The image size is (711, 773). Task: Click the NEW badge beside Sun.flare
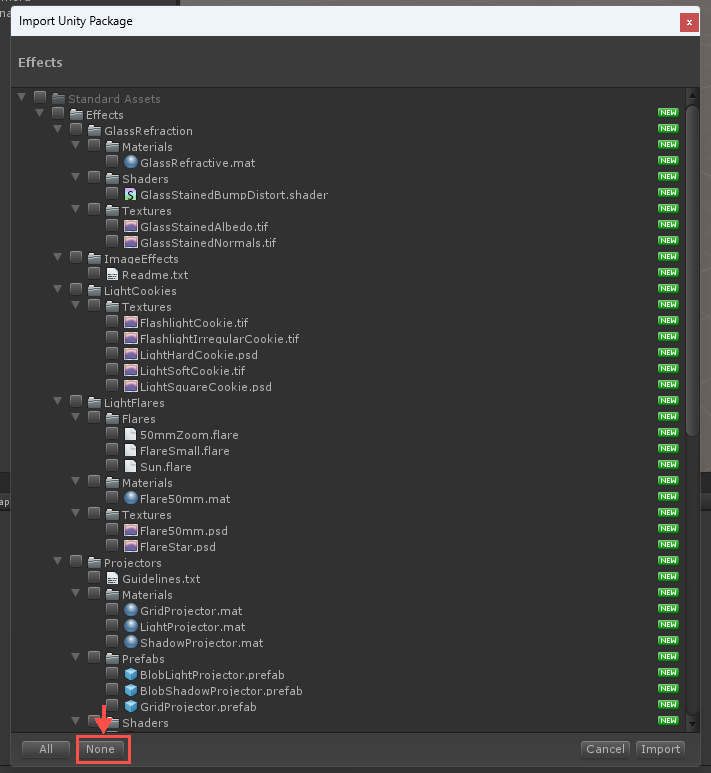tap(668, 464)
